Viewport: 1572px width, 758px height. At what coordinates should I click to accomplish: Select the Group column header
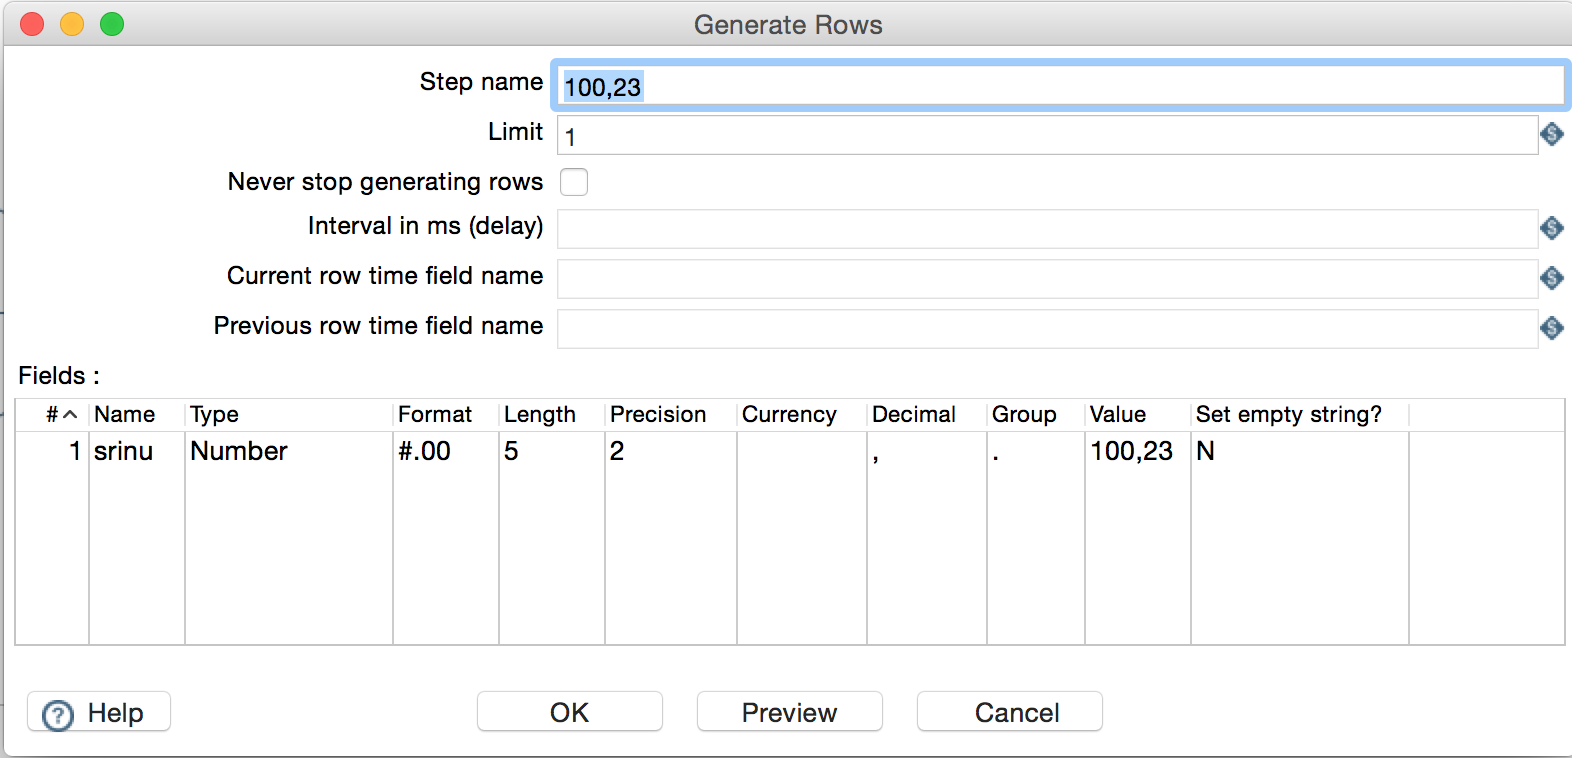1036,415
